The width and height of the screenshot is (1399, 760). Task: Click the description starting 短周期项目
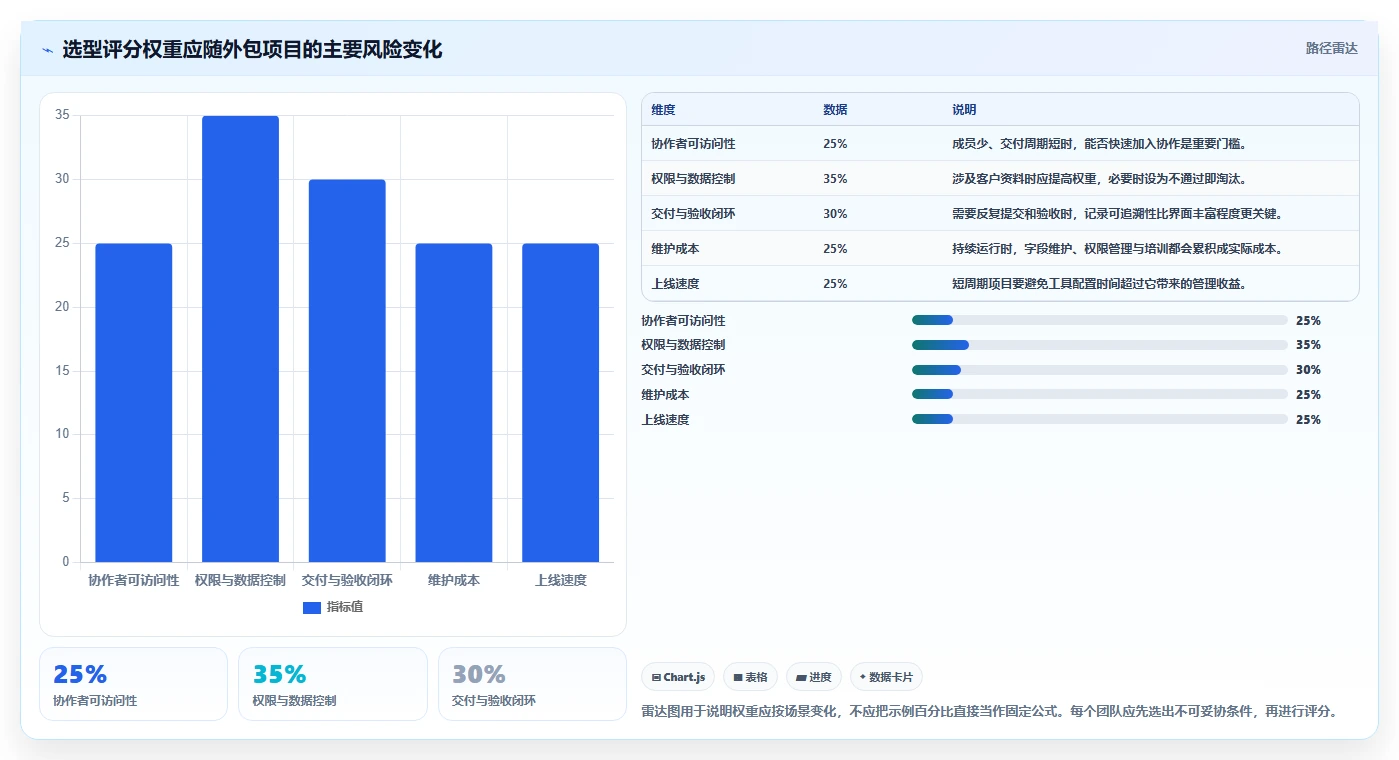tap(1103, 284)
